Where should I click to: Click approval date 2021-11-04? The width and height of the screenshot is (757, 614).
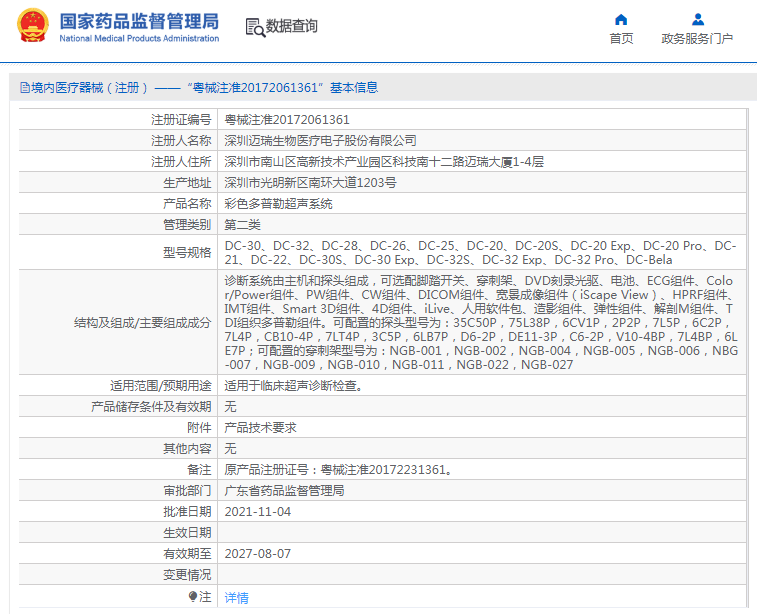[x=258, y=512]
